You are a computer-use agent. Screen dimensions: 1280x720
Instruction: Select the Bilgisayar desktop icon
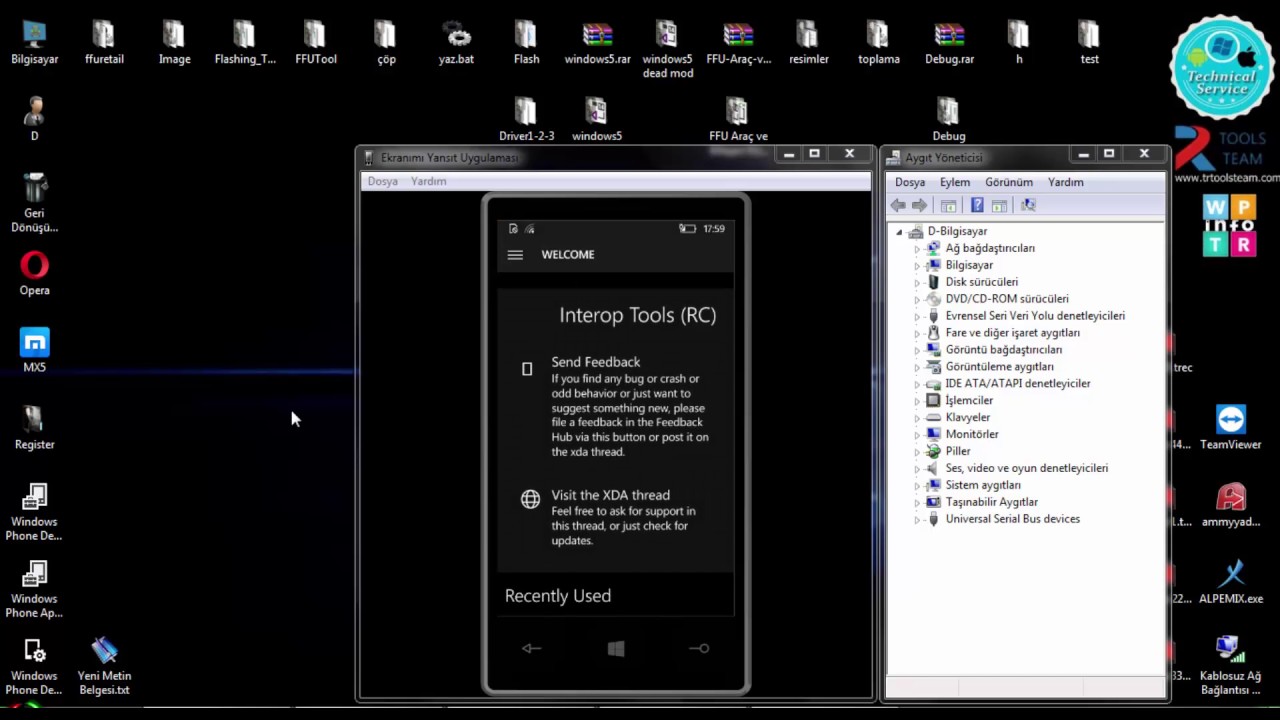click(34, 42)
